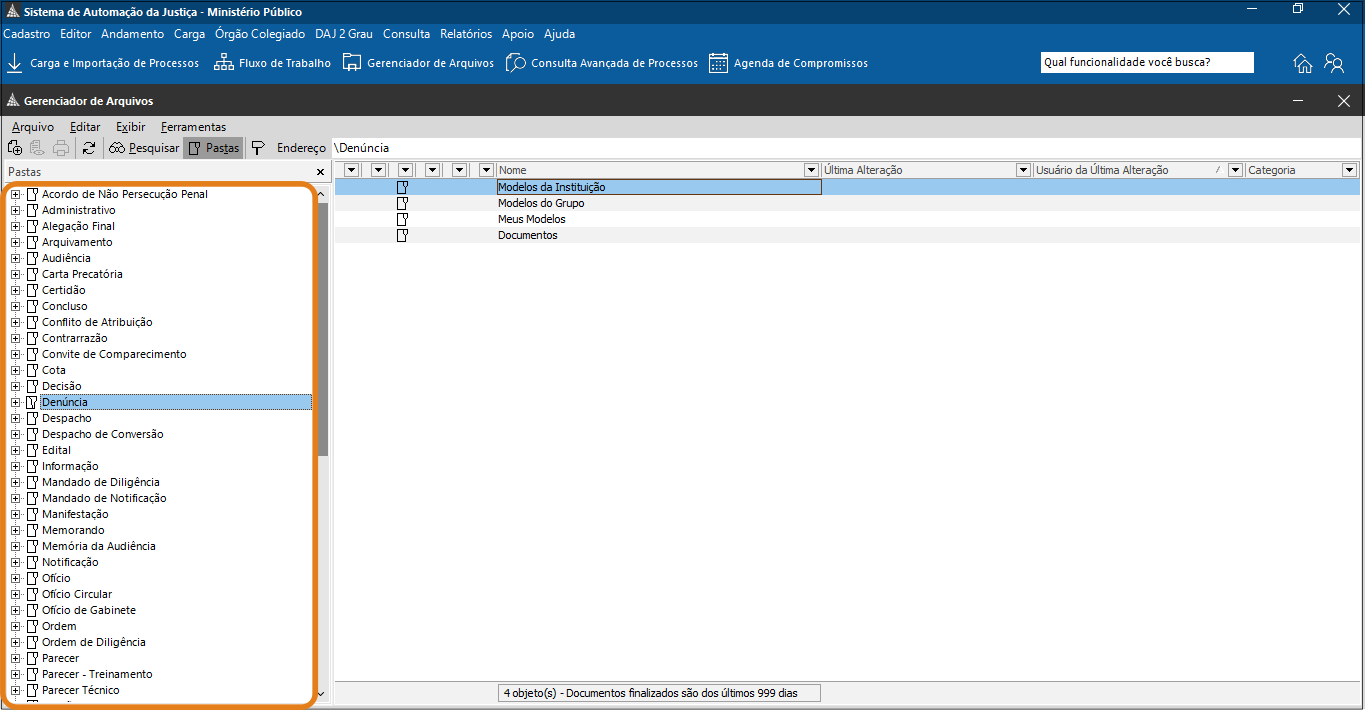Refresh the file list
The image size is (1365, 710).
[x=89, y=148]
